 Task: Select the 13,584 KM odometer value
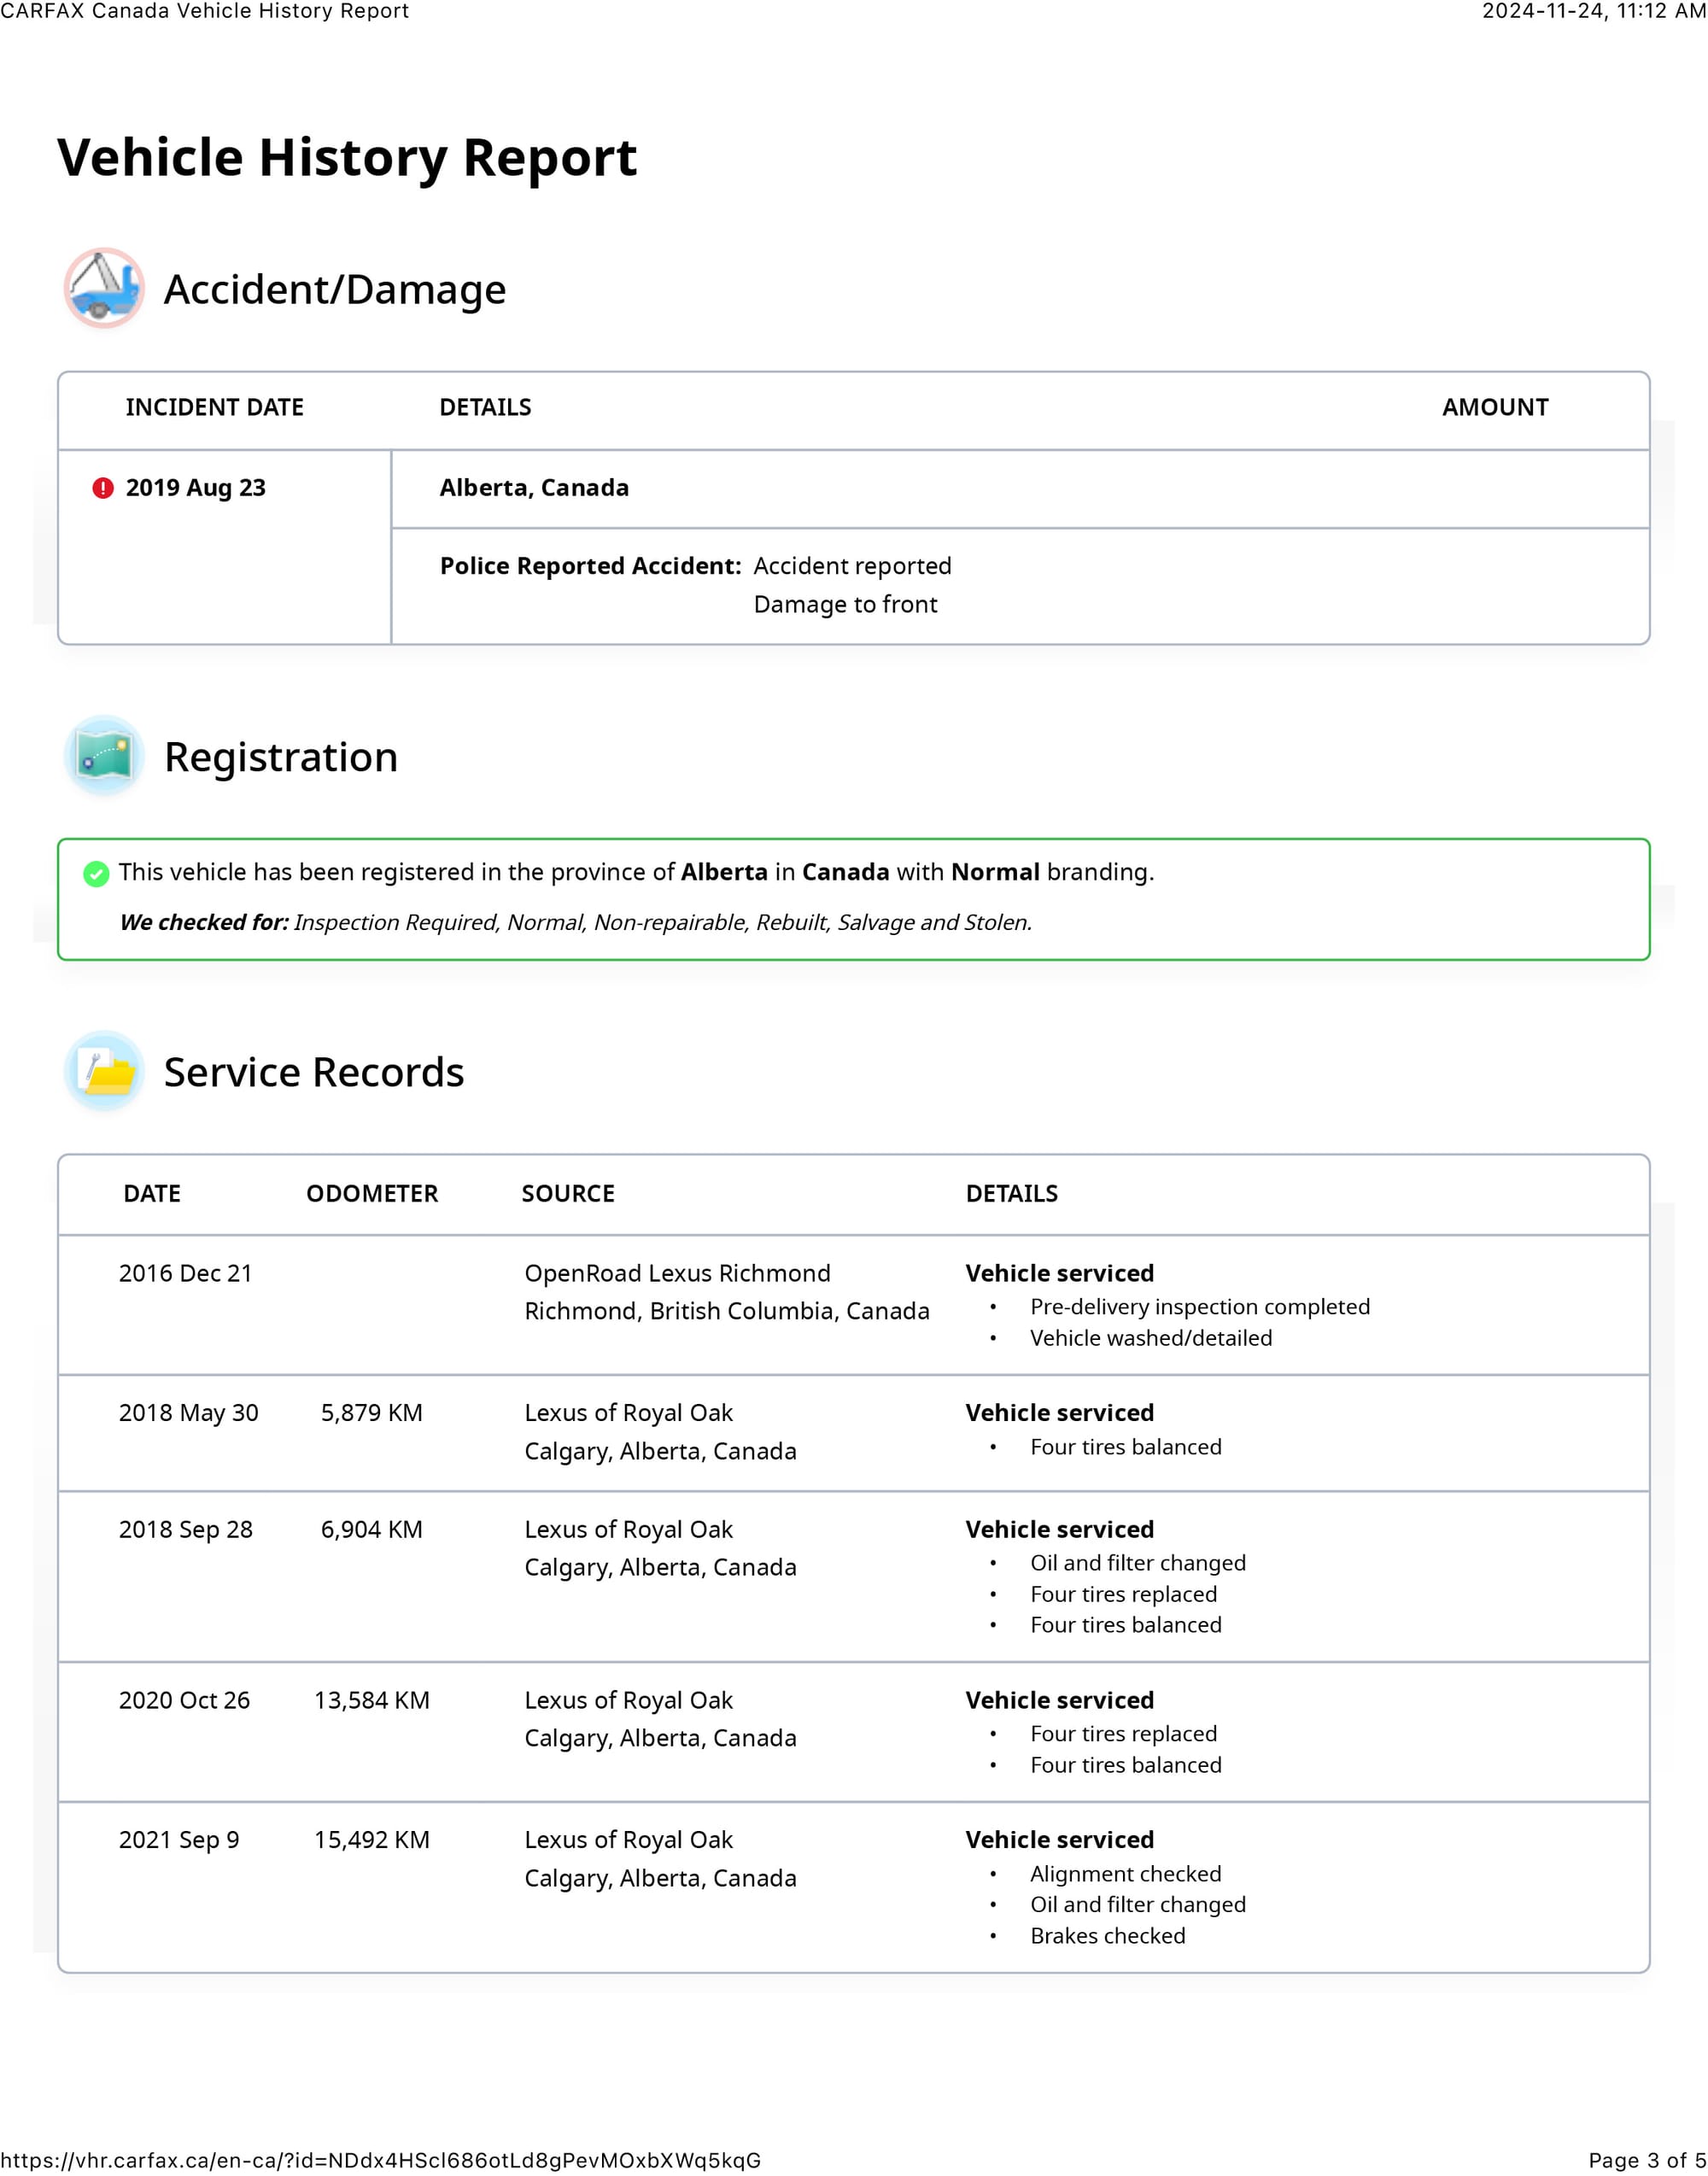point(371,1700)
